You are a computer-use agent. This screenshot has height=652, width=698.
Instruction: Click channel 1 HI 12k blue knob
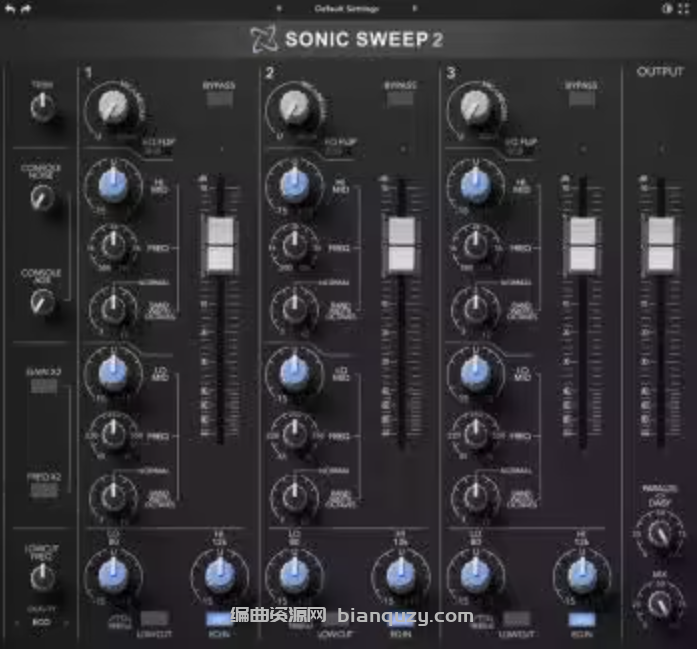coord(219,576)
